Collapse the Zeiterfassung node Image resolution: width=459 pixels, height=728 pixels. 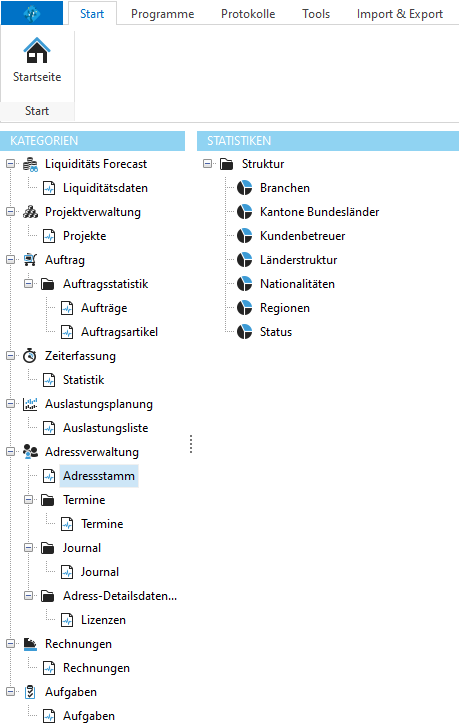(x=10, y=356)
